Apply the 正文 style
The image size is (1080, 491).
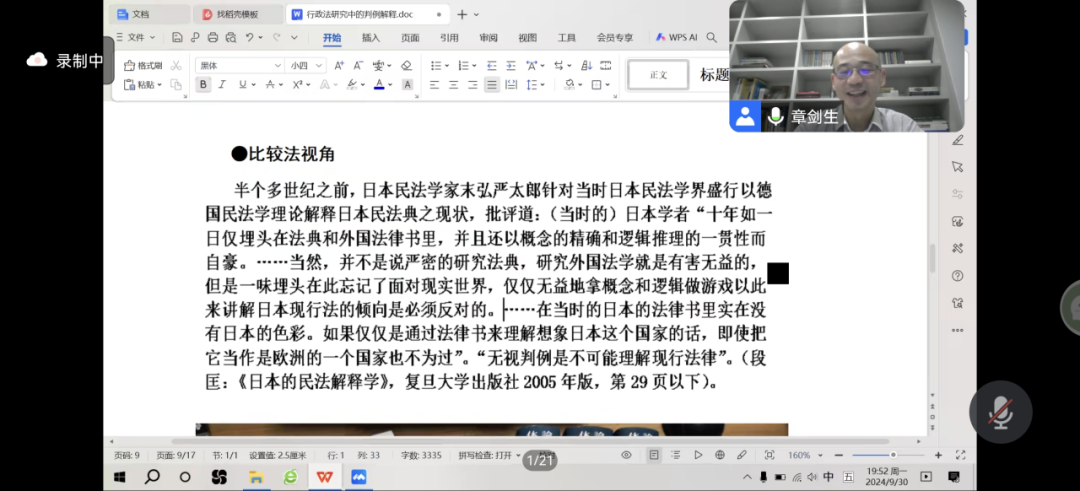coord(658,75)
